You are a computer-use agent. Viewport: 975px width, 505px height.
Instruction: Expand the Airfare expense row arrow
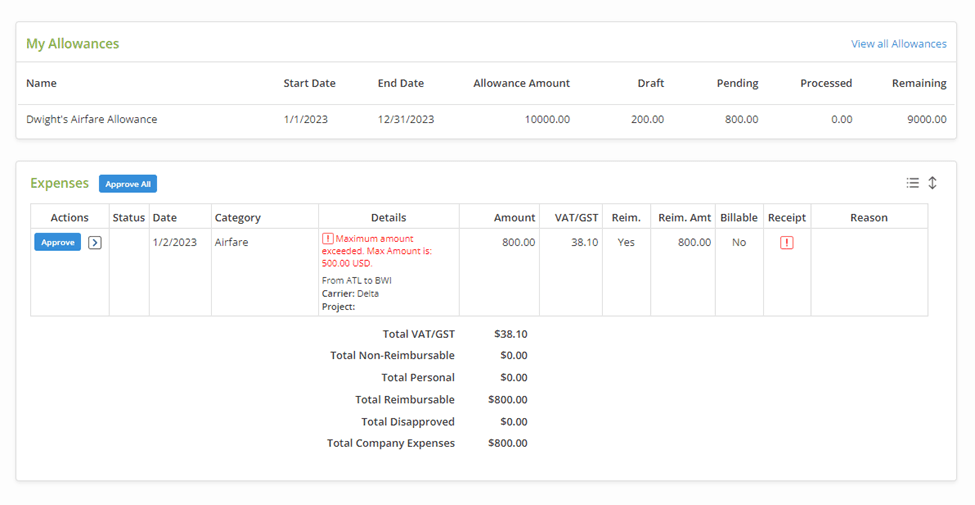click(x=94, y=242)
